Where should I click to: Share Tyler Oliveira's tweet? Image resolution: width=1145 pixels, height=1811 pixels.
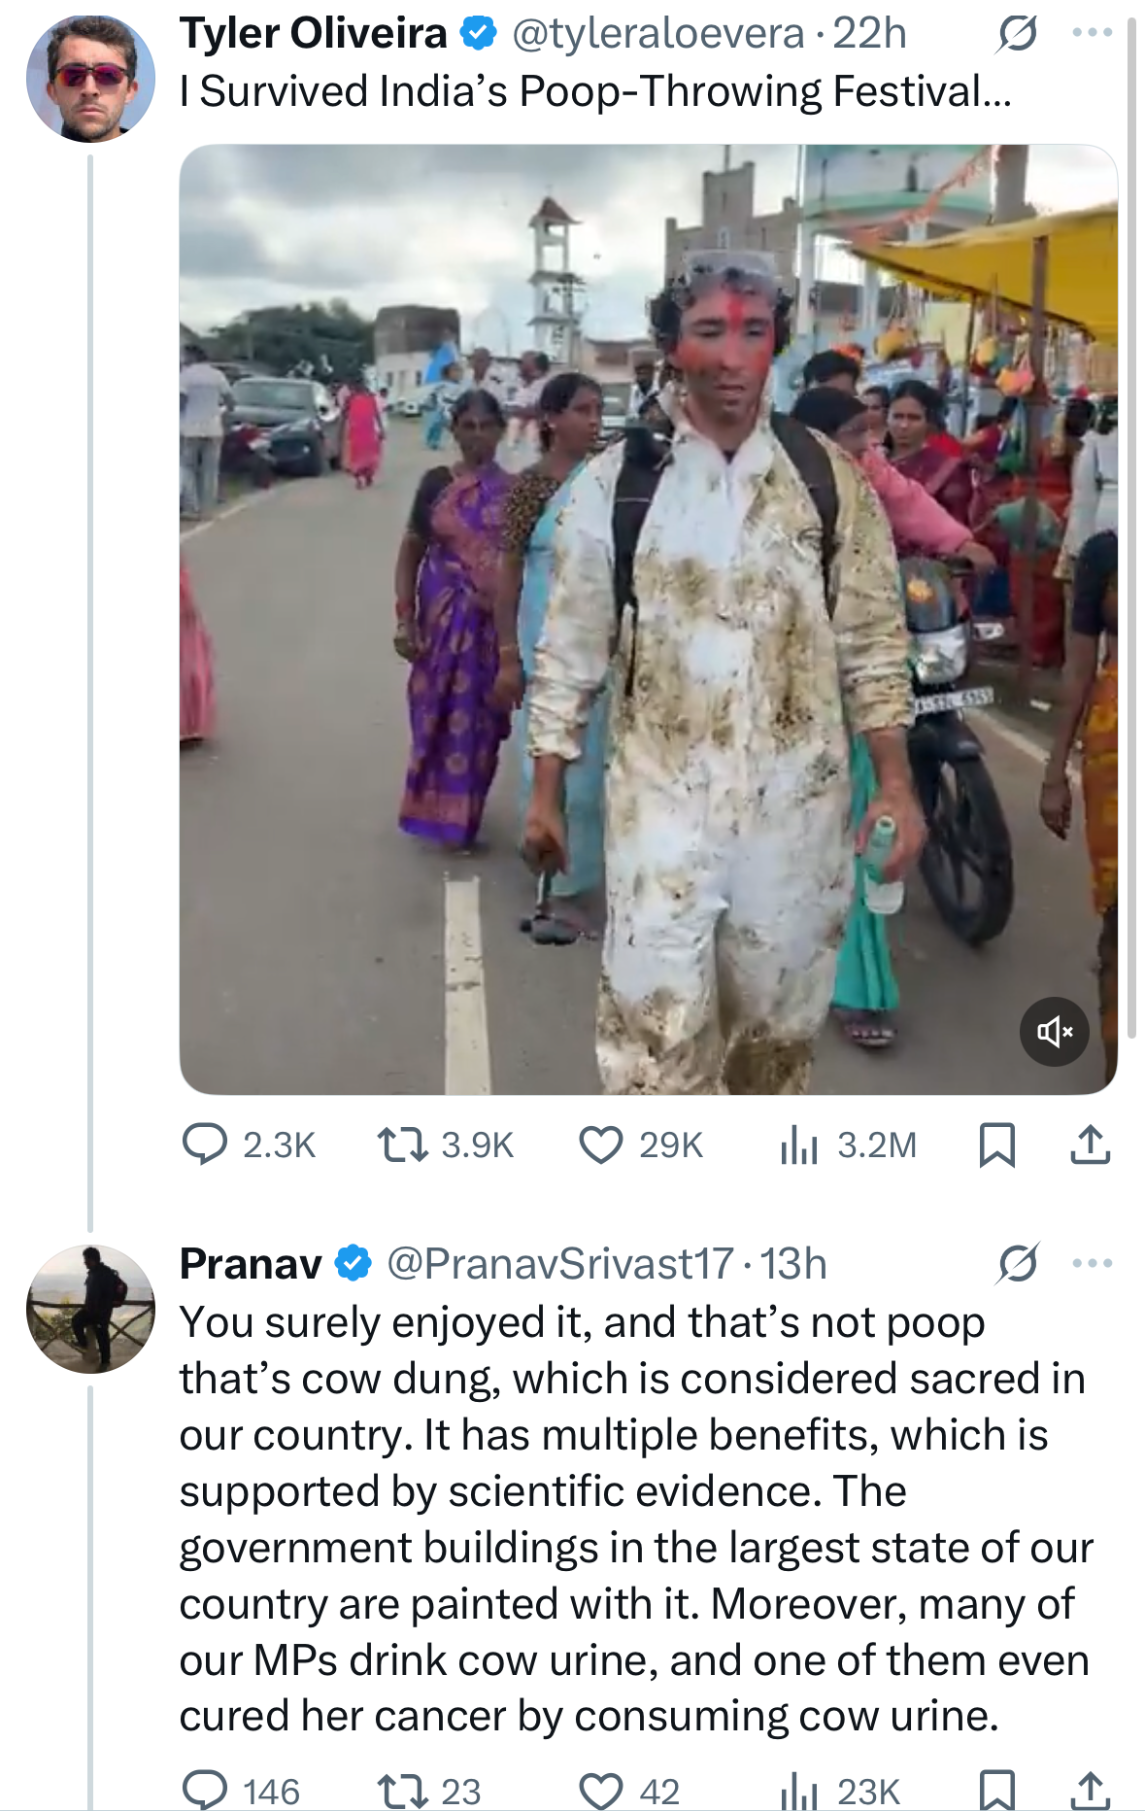(1090, 1144)
